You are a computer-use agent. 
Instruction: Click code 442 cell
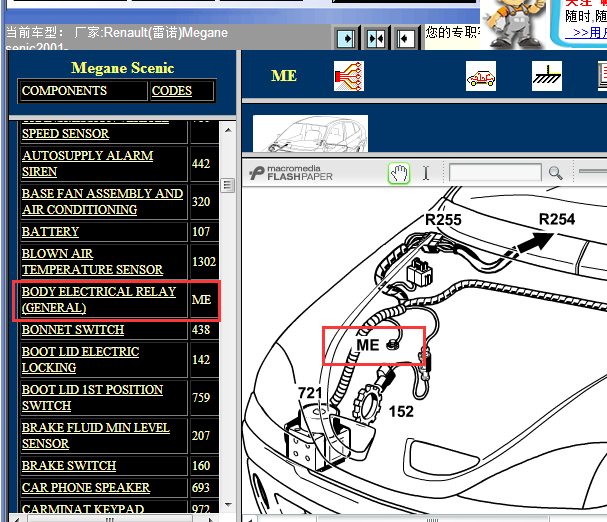(204, 163)
